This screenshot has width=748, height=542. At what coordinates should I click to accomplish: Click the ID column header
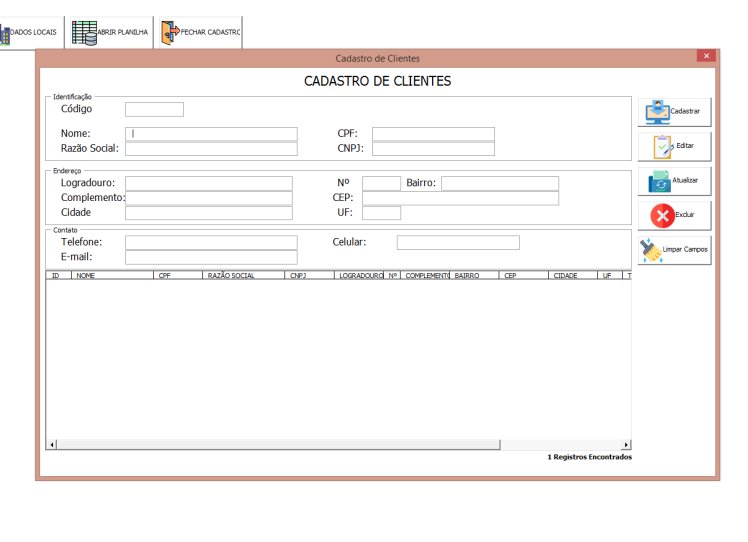point(58,275)
